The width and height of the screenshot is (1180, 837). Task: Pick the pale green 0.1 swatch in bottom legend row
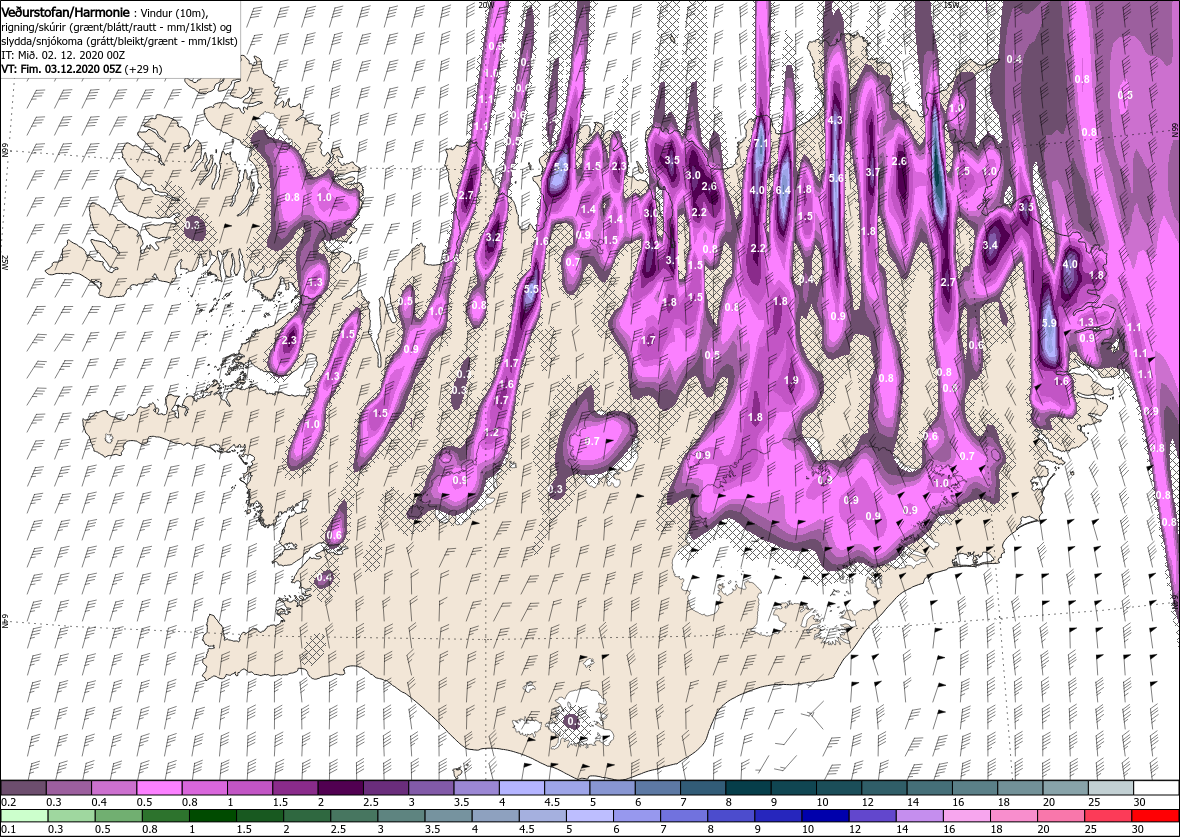pos(24,816)
